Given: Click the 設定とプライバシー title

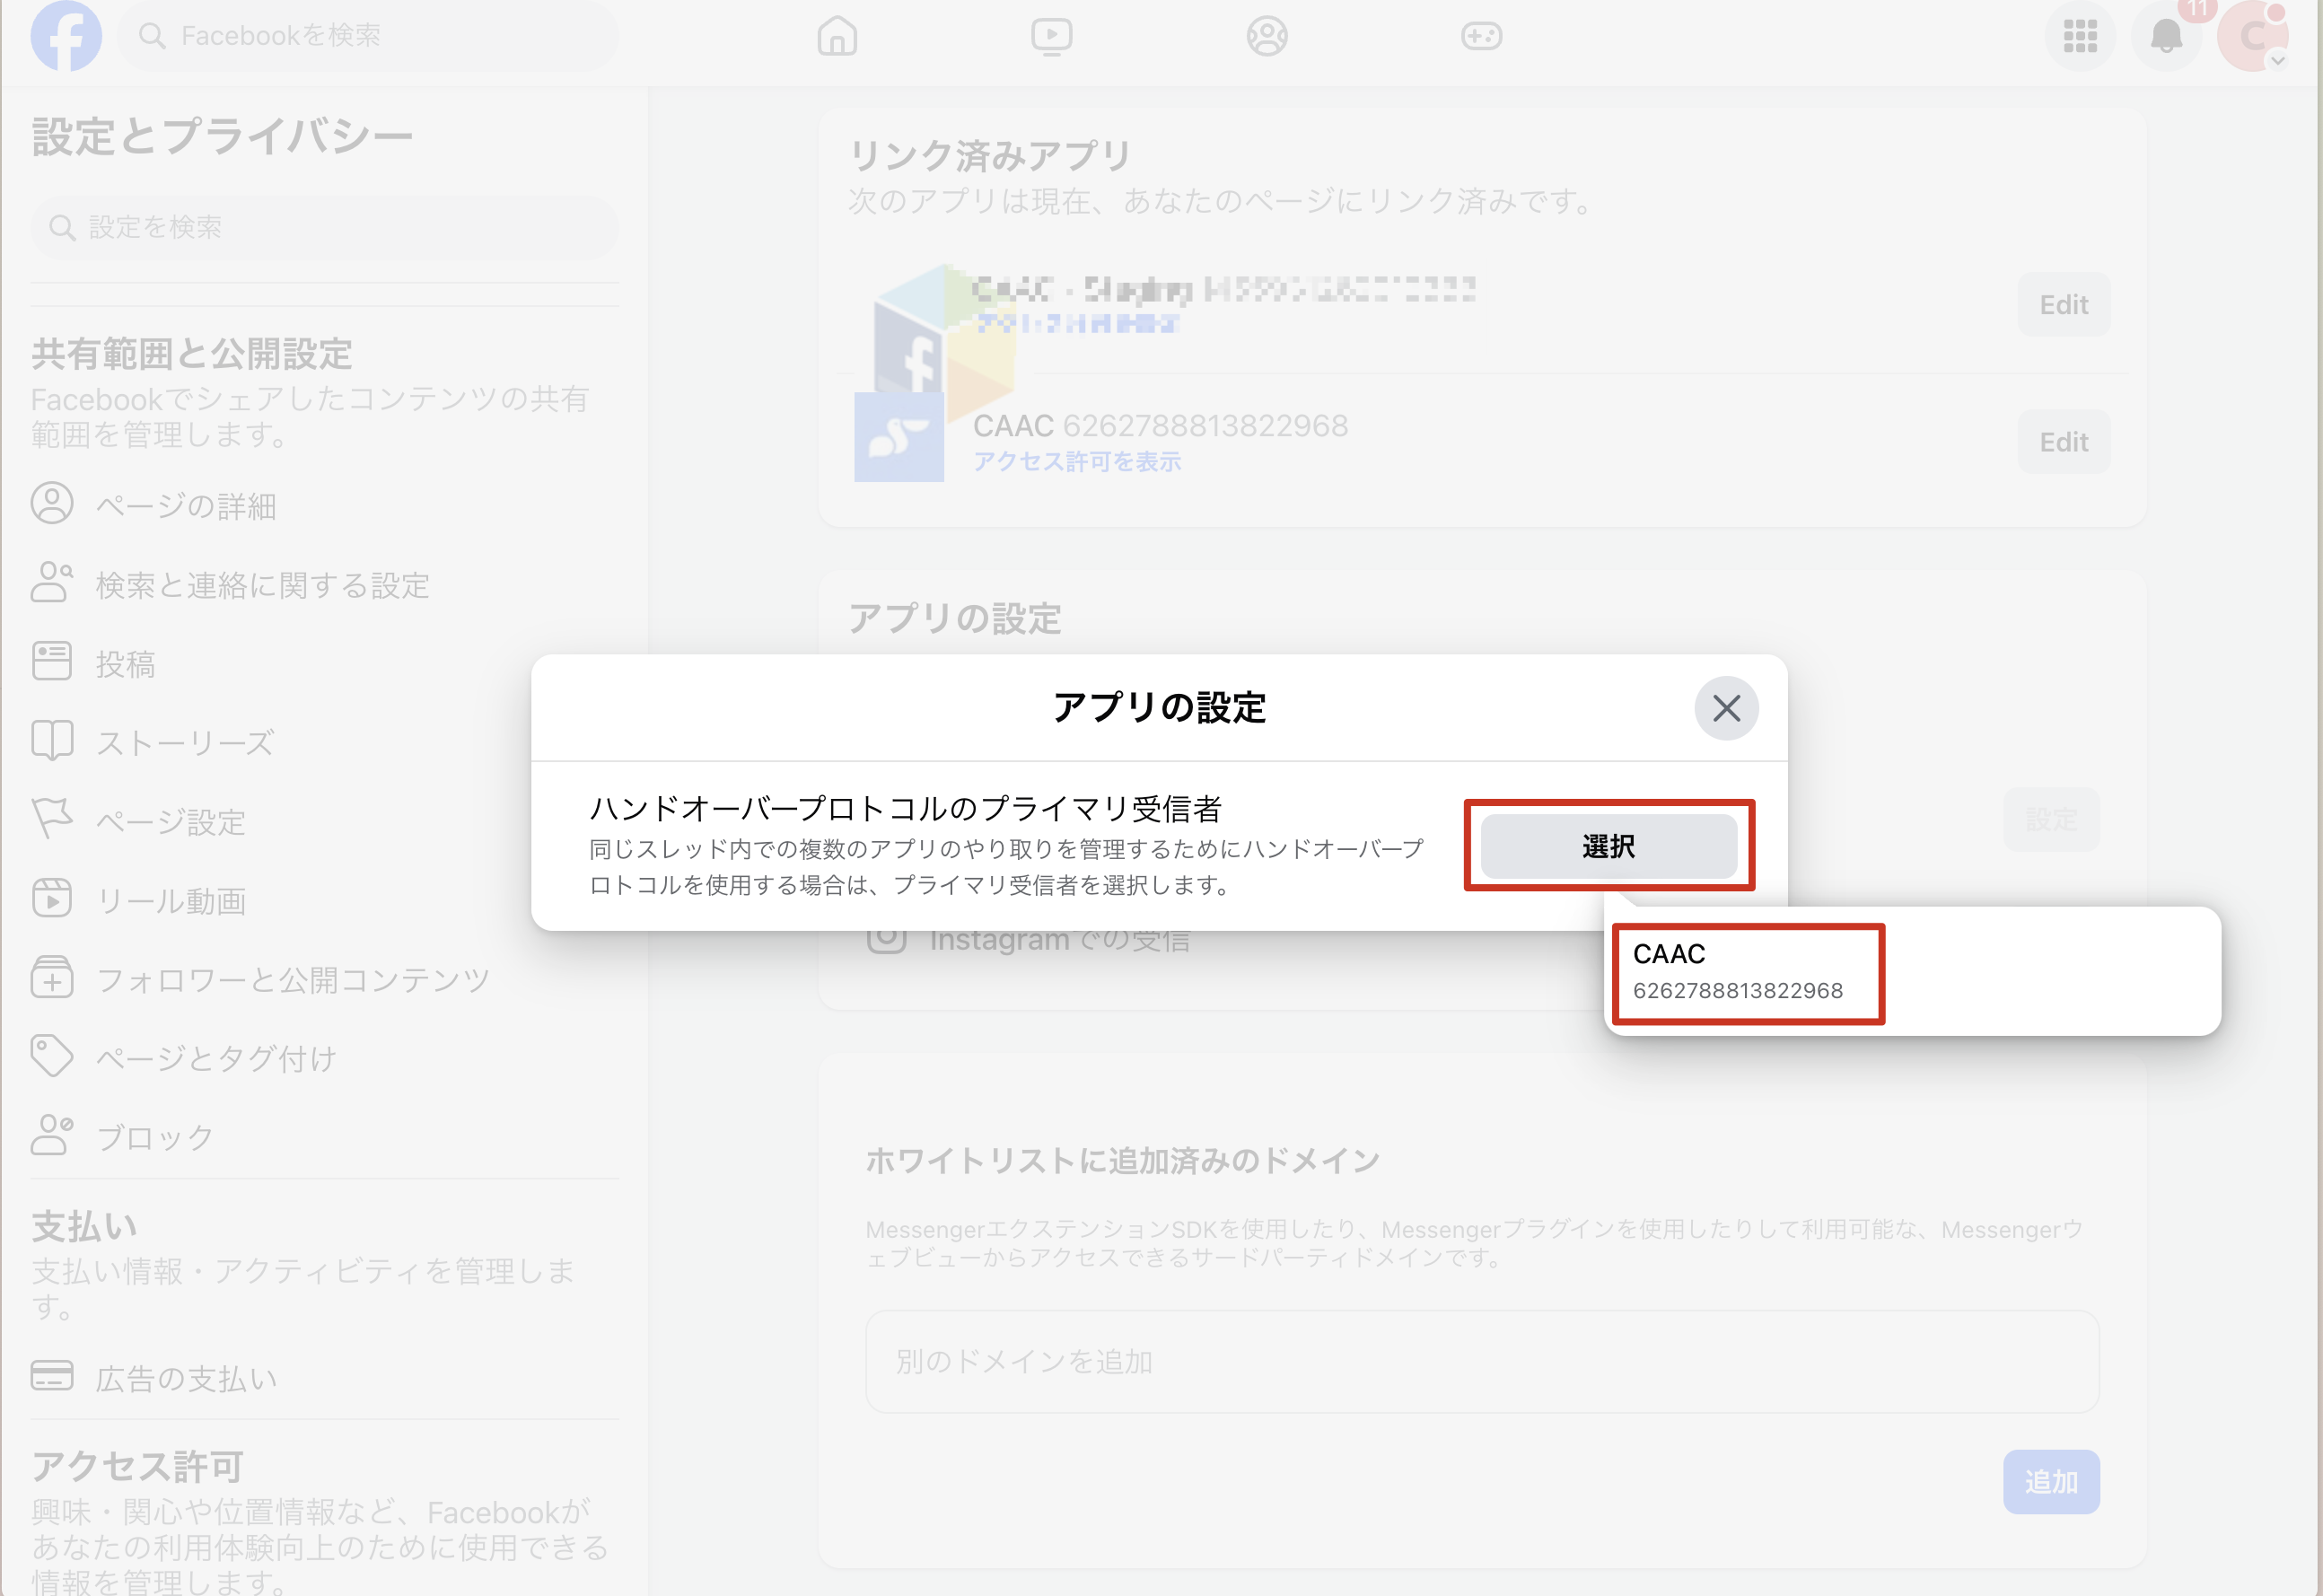Looking at the screenshot, I should point(222,136).
